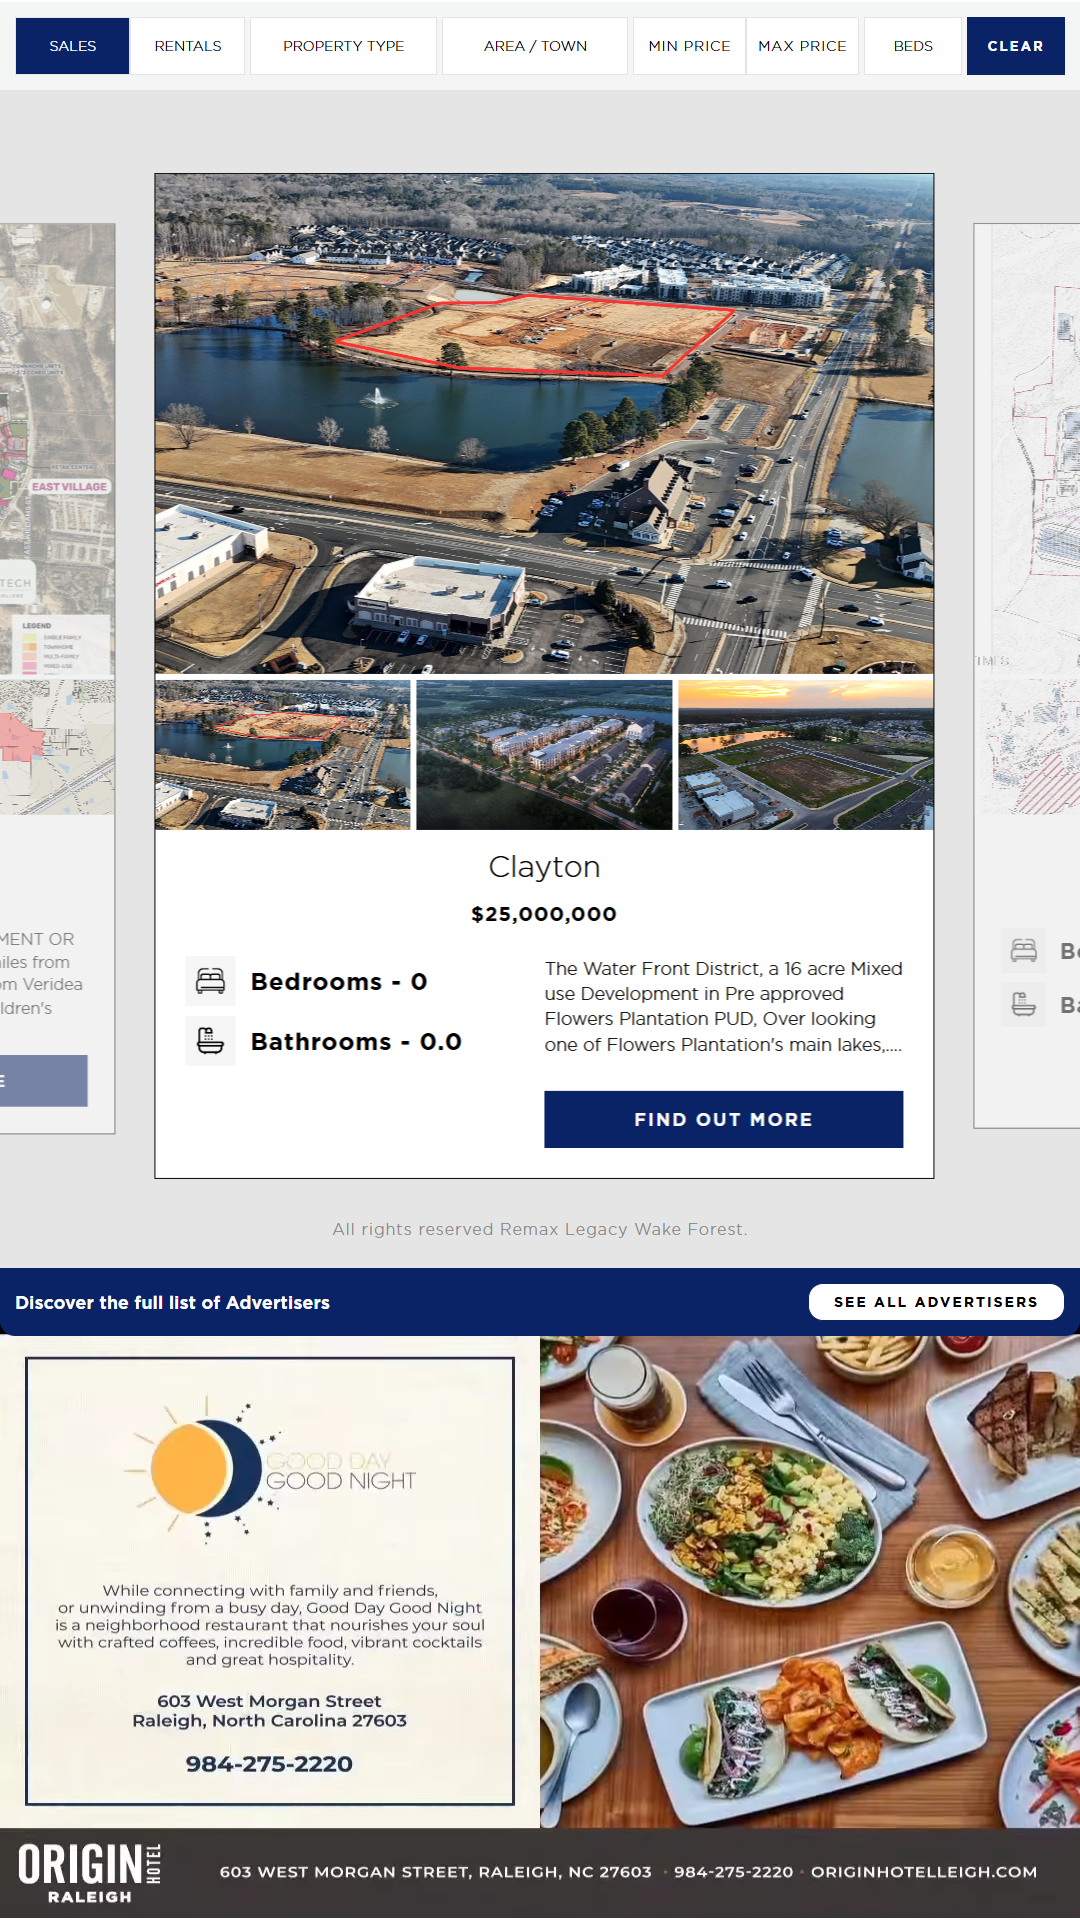Click the Origin Hotel Raleigh logo

pos(90,1872)
